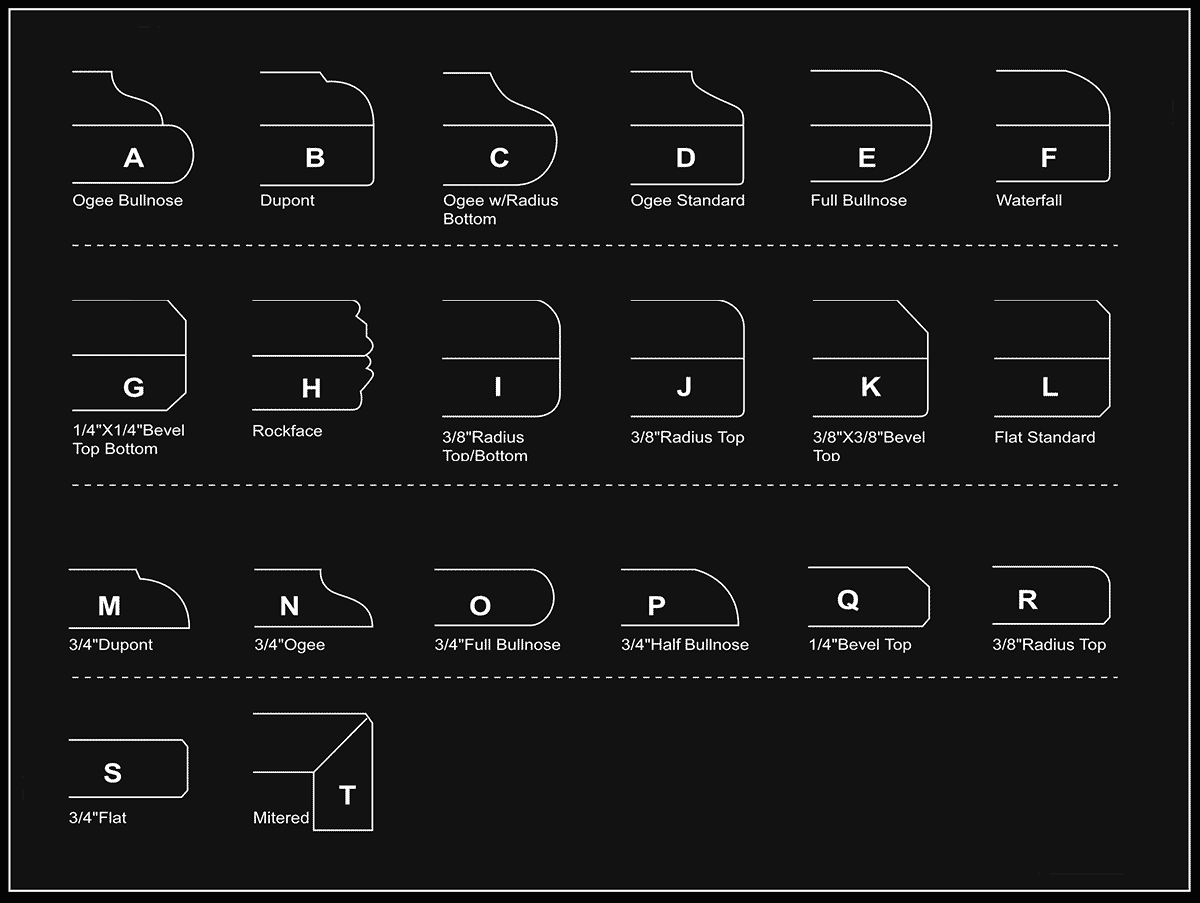This screenshot has width=1200, height=903.
Task: Click the "3/8"Radius Top/Bottom" label
Action: [484, 446]
